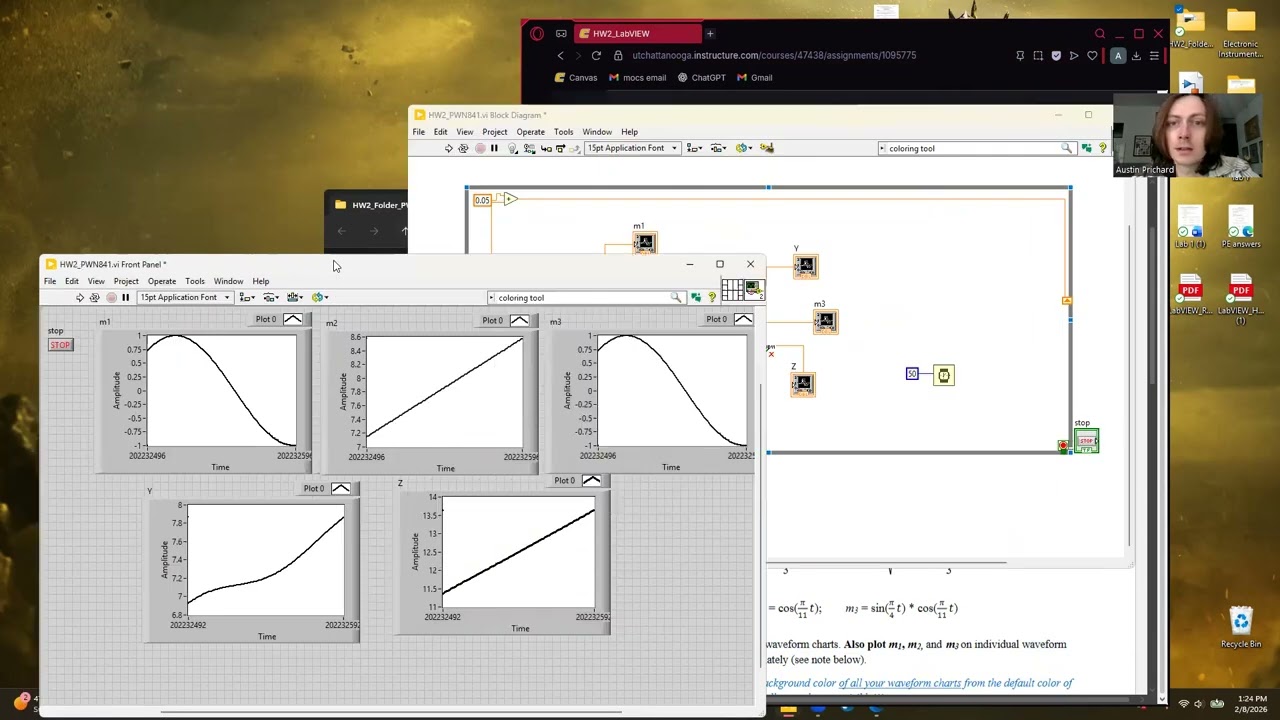Viewport: 1280px width, 720px height.
Task: Click the Y chart Plot 0 legend swatch
Action: click(x=340, y=488)
